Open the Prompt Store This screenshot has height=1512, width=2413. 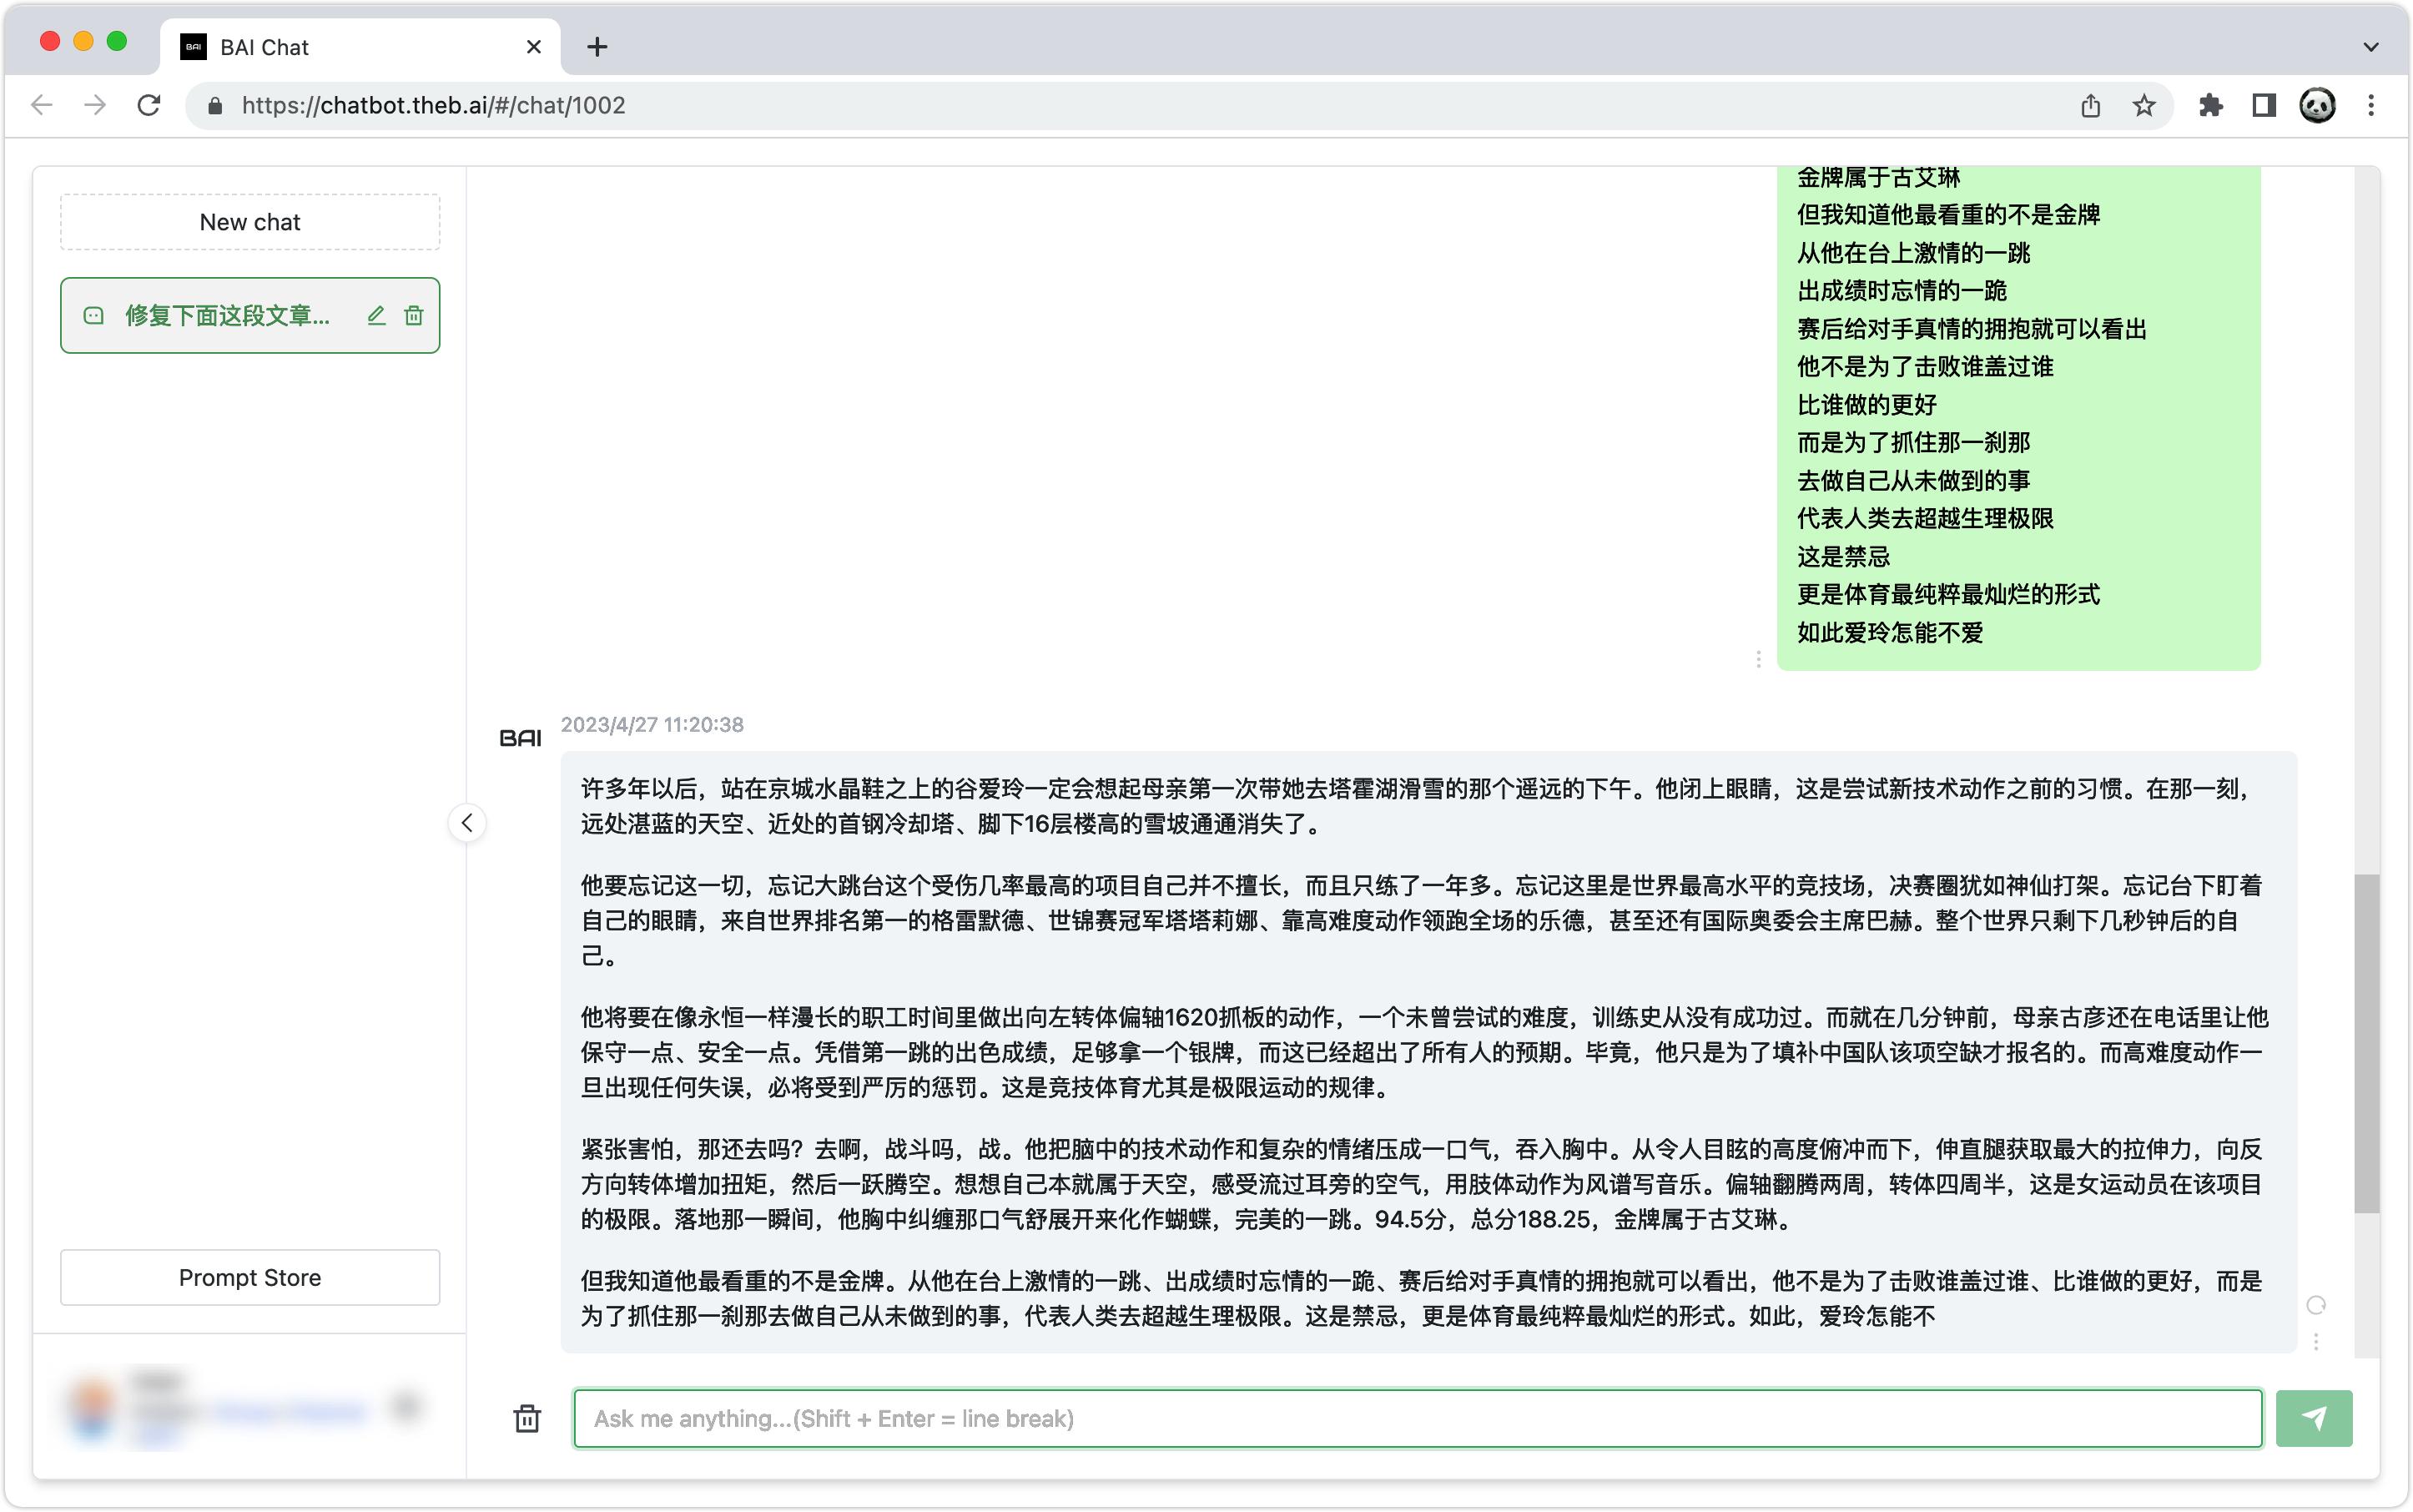(250, 1277)
